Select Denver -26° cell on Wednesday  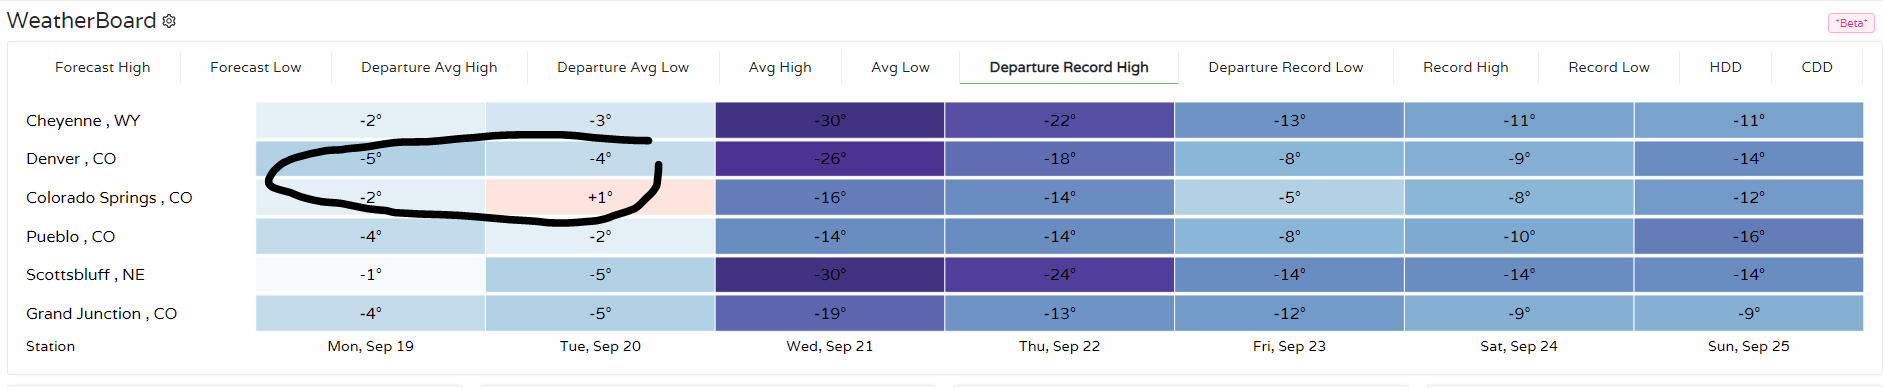coord(830,158)
